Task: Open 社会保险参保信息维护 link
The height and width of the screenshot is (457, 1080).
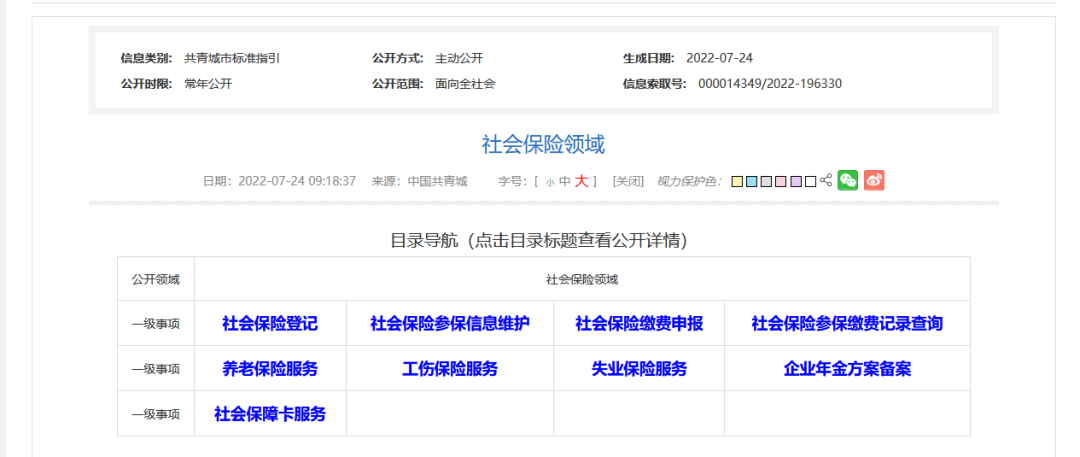Action: click(450, 324)
